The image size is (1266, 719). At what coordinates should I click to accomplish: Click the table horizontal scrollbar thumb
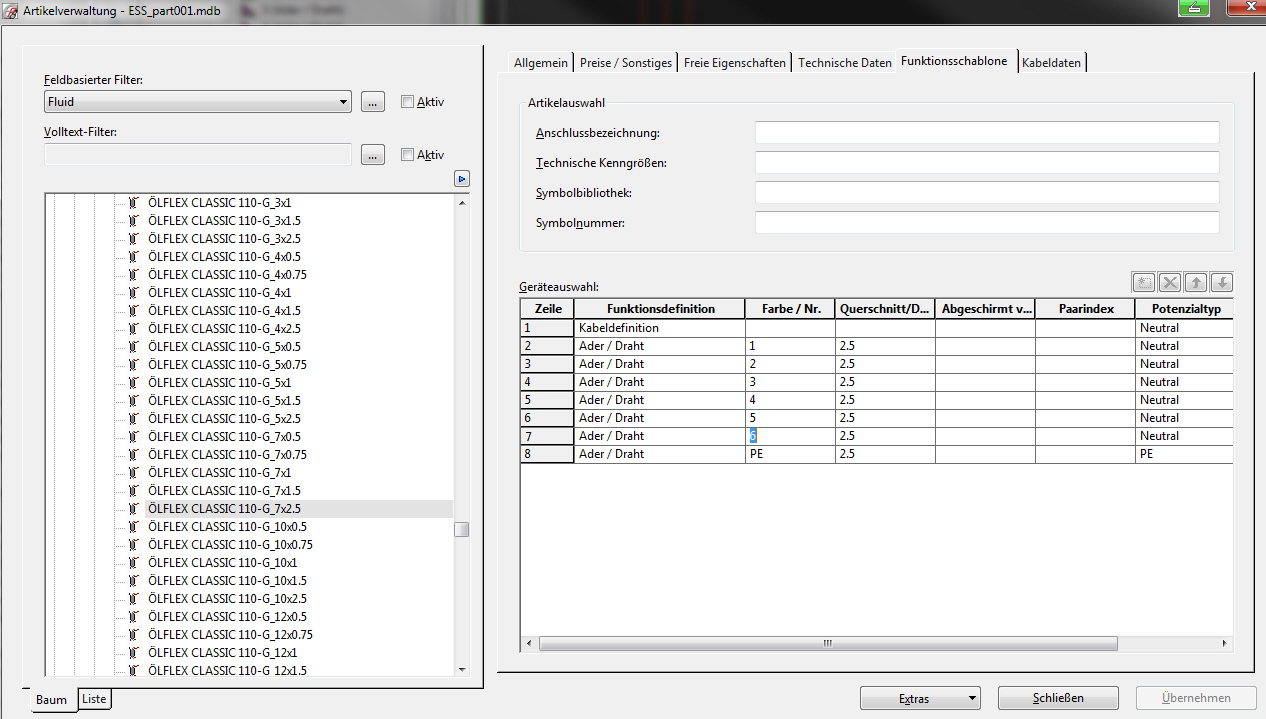[x=828, y=643]
